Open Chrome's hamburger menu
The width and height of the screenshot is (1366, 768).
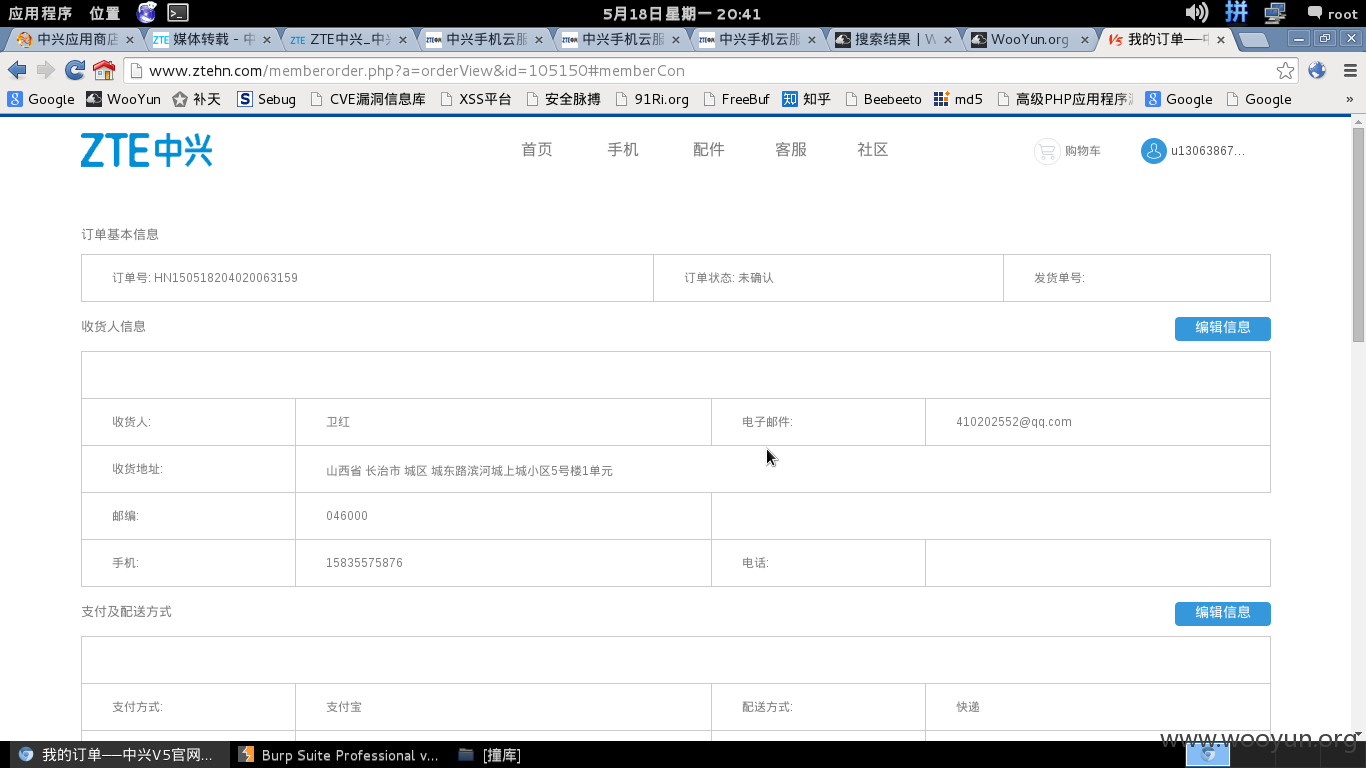(1350, 70)
